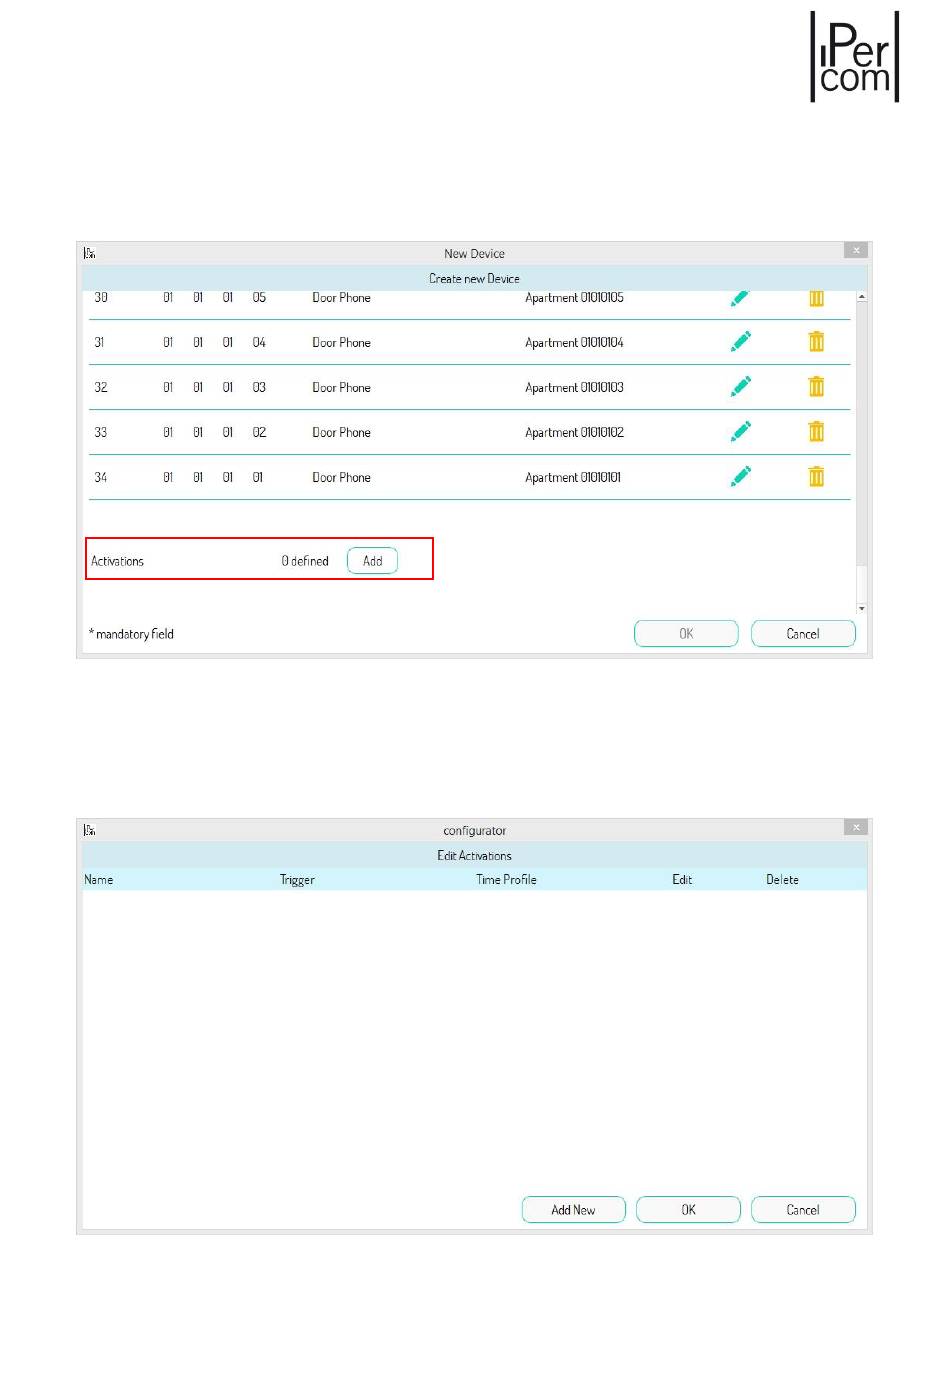Delete the Apartment 01010101 entry

(x=816, y=477)
